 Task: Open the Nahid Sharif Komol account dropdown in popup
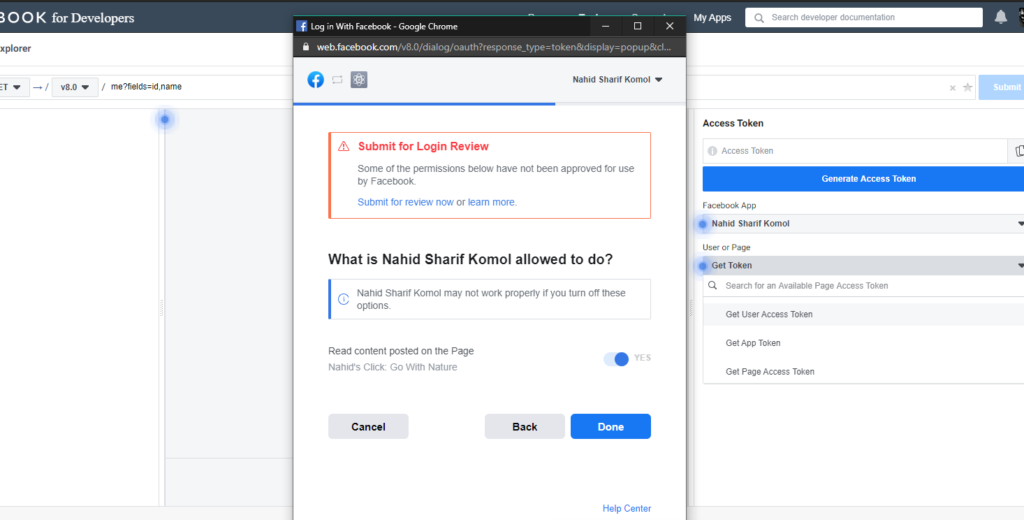(617, 80)
